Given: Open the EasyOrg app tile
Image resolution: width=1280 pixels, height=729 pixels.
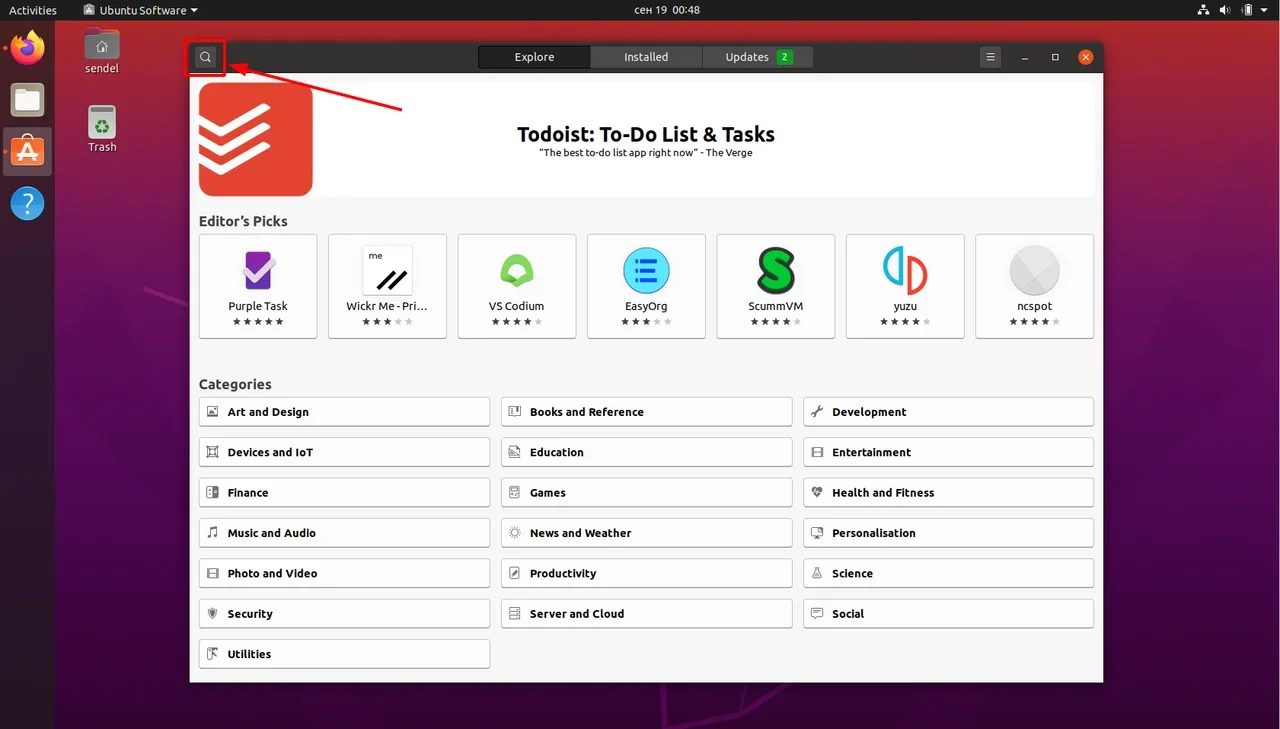Looking at the screenshot, I should (x=646, y=286).
